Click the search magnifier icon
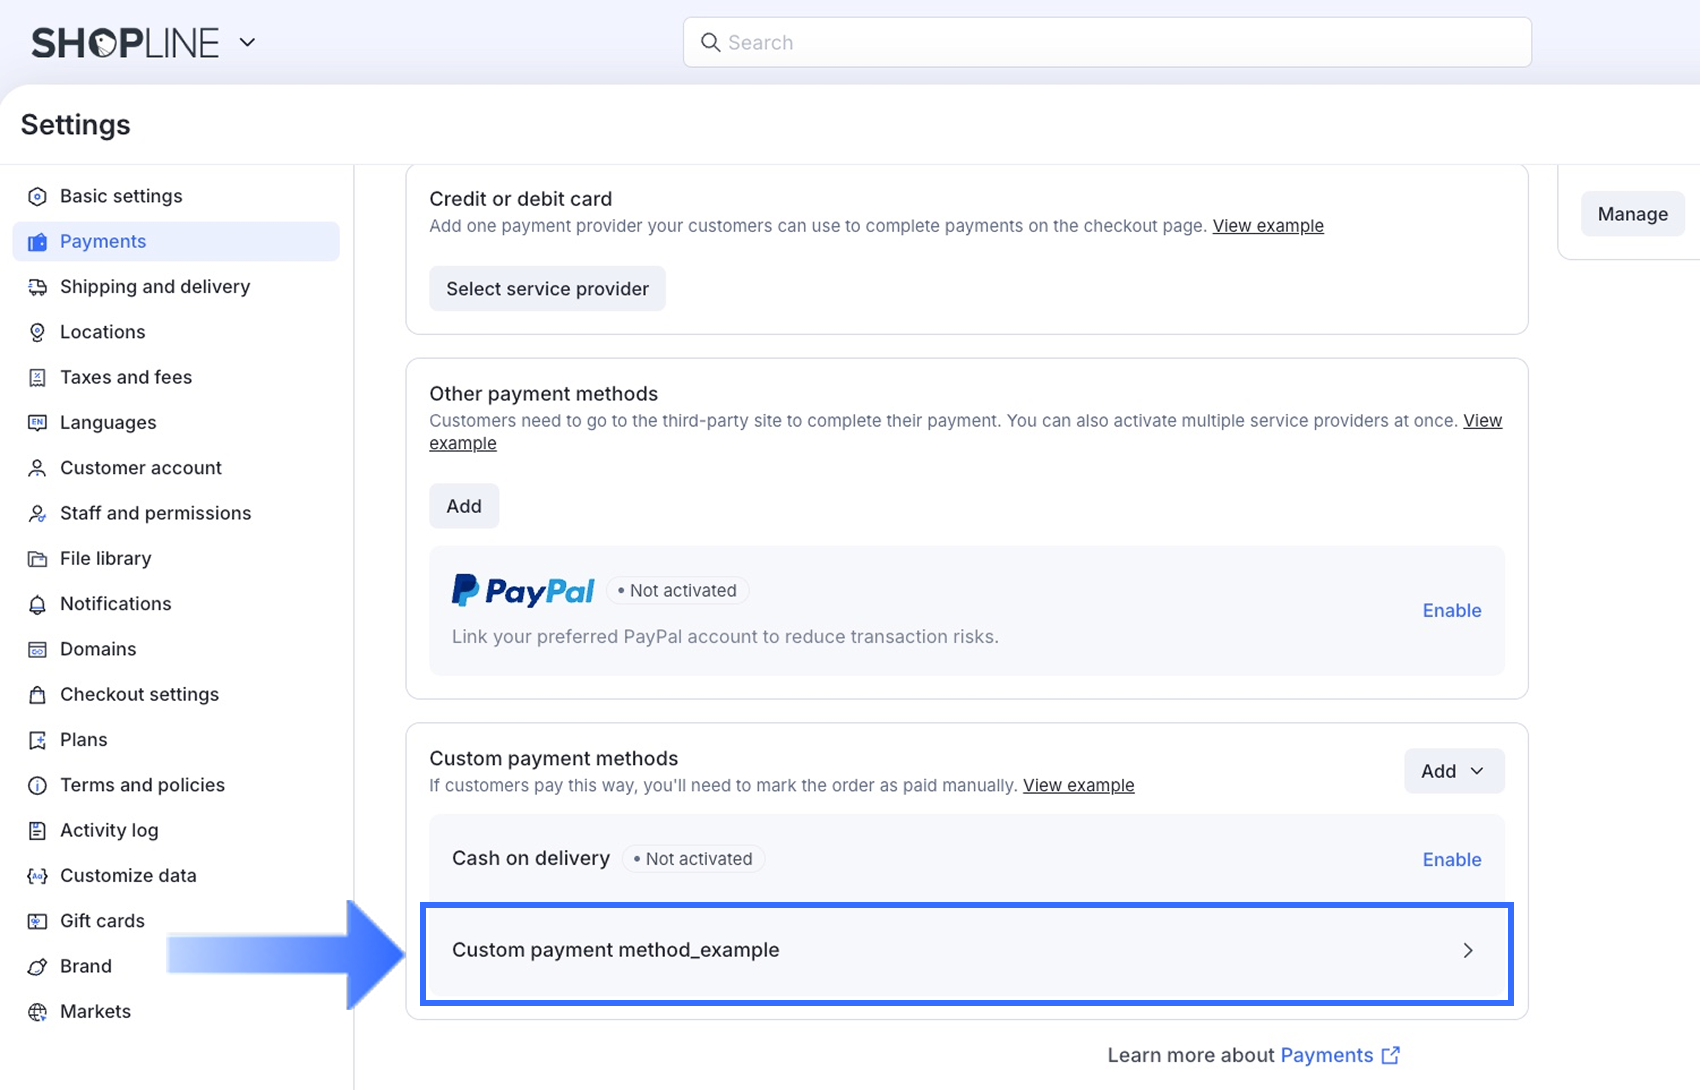Viewport: 1700px width, 1090px height. point(710,42)
